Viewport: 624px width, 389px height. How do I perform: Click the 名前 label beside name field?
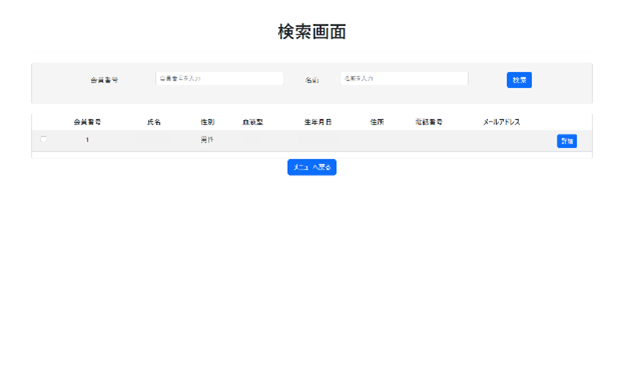[x=312, y=80]
